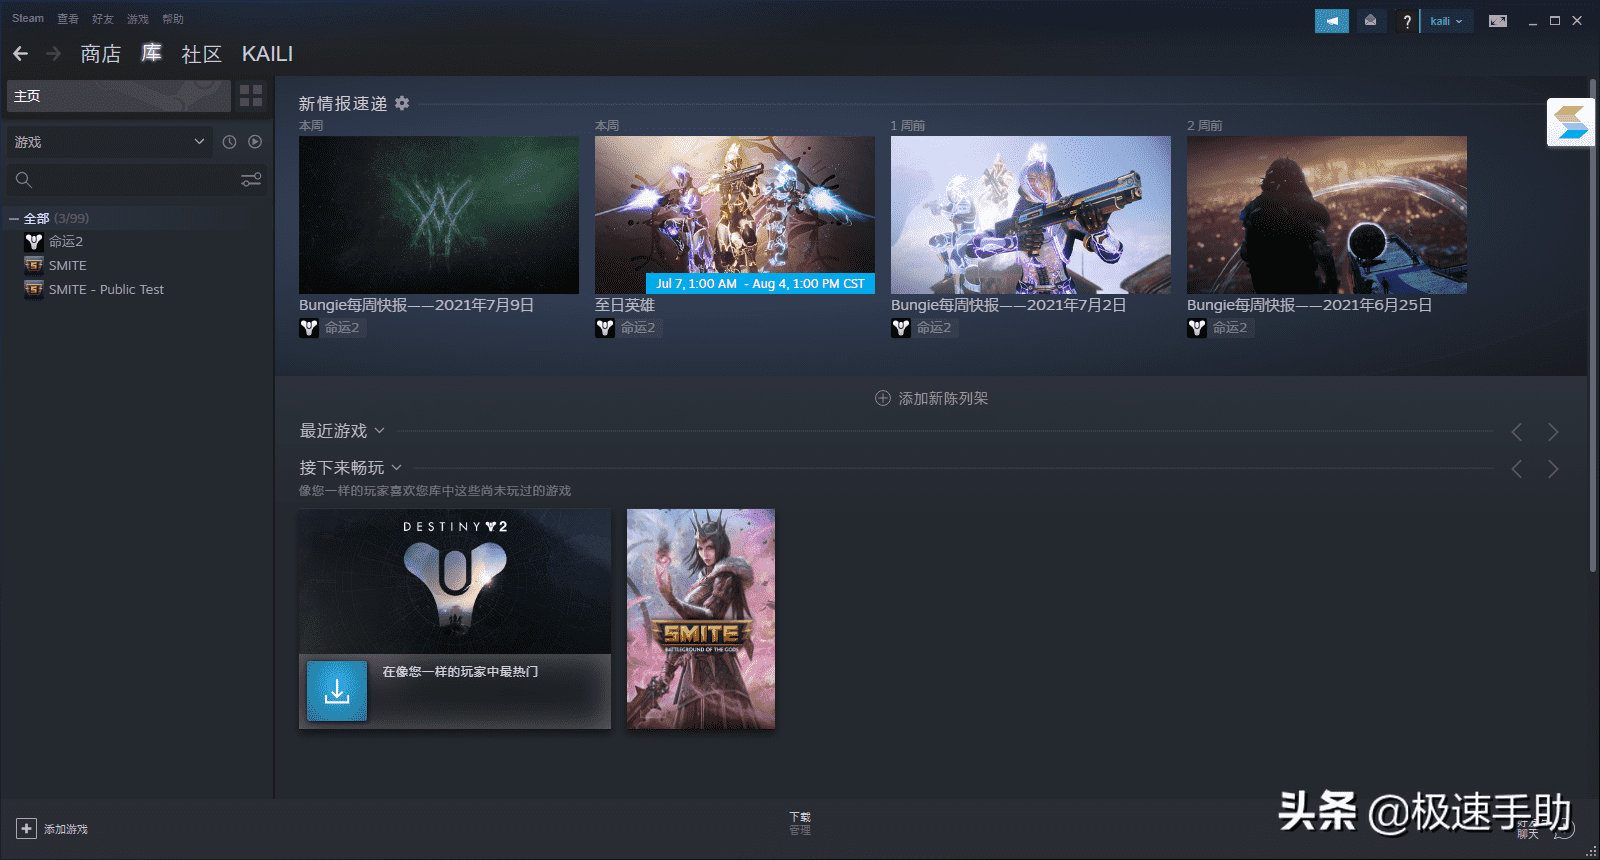Viewport: 1600px width, 860px height.
Task: Page 最近游戏 shelf right arrow
Action: [x=1553, y=432]
